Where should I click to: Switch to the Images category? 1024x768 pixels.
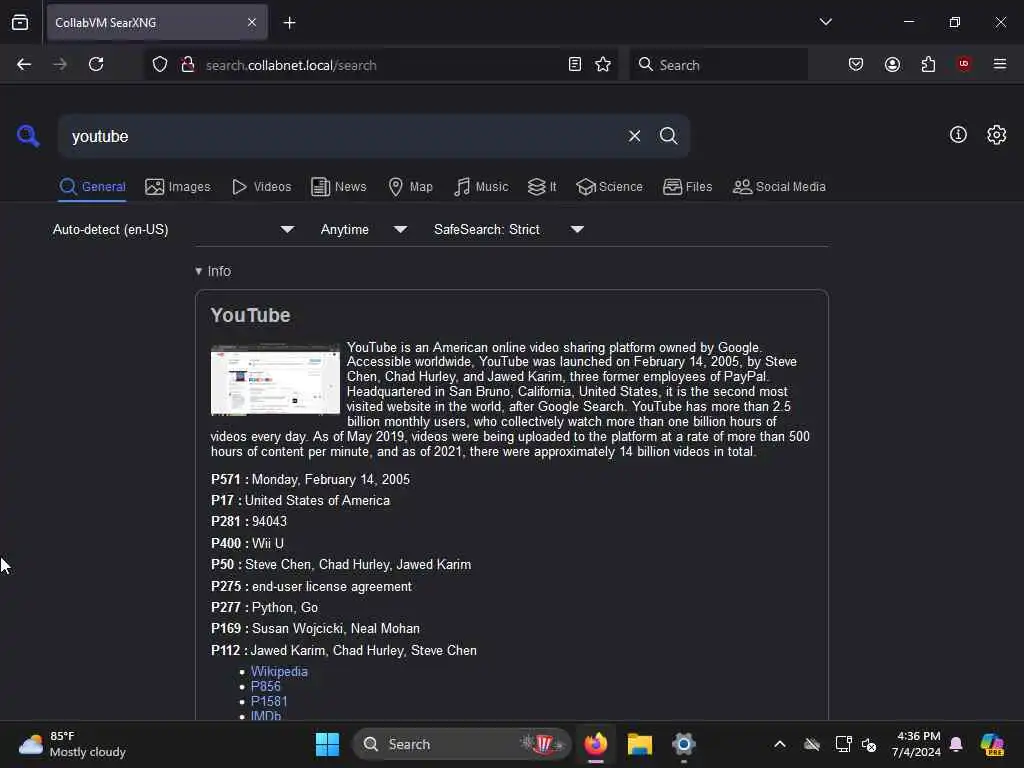coord(178,187)
